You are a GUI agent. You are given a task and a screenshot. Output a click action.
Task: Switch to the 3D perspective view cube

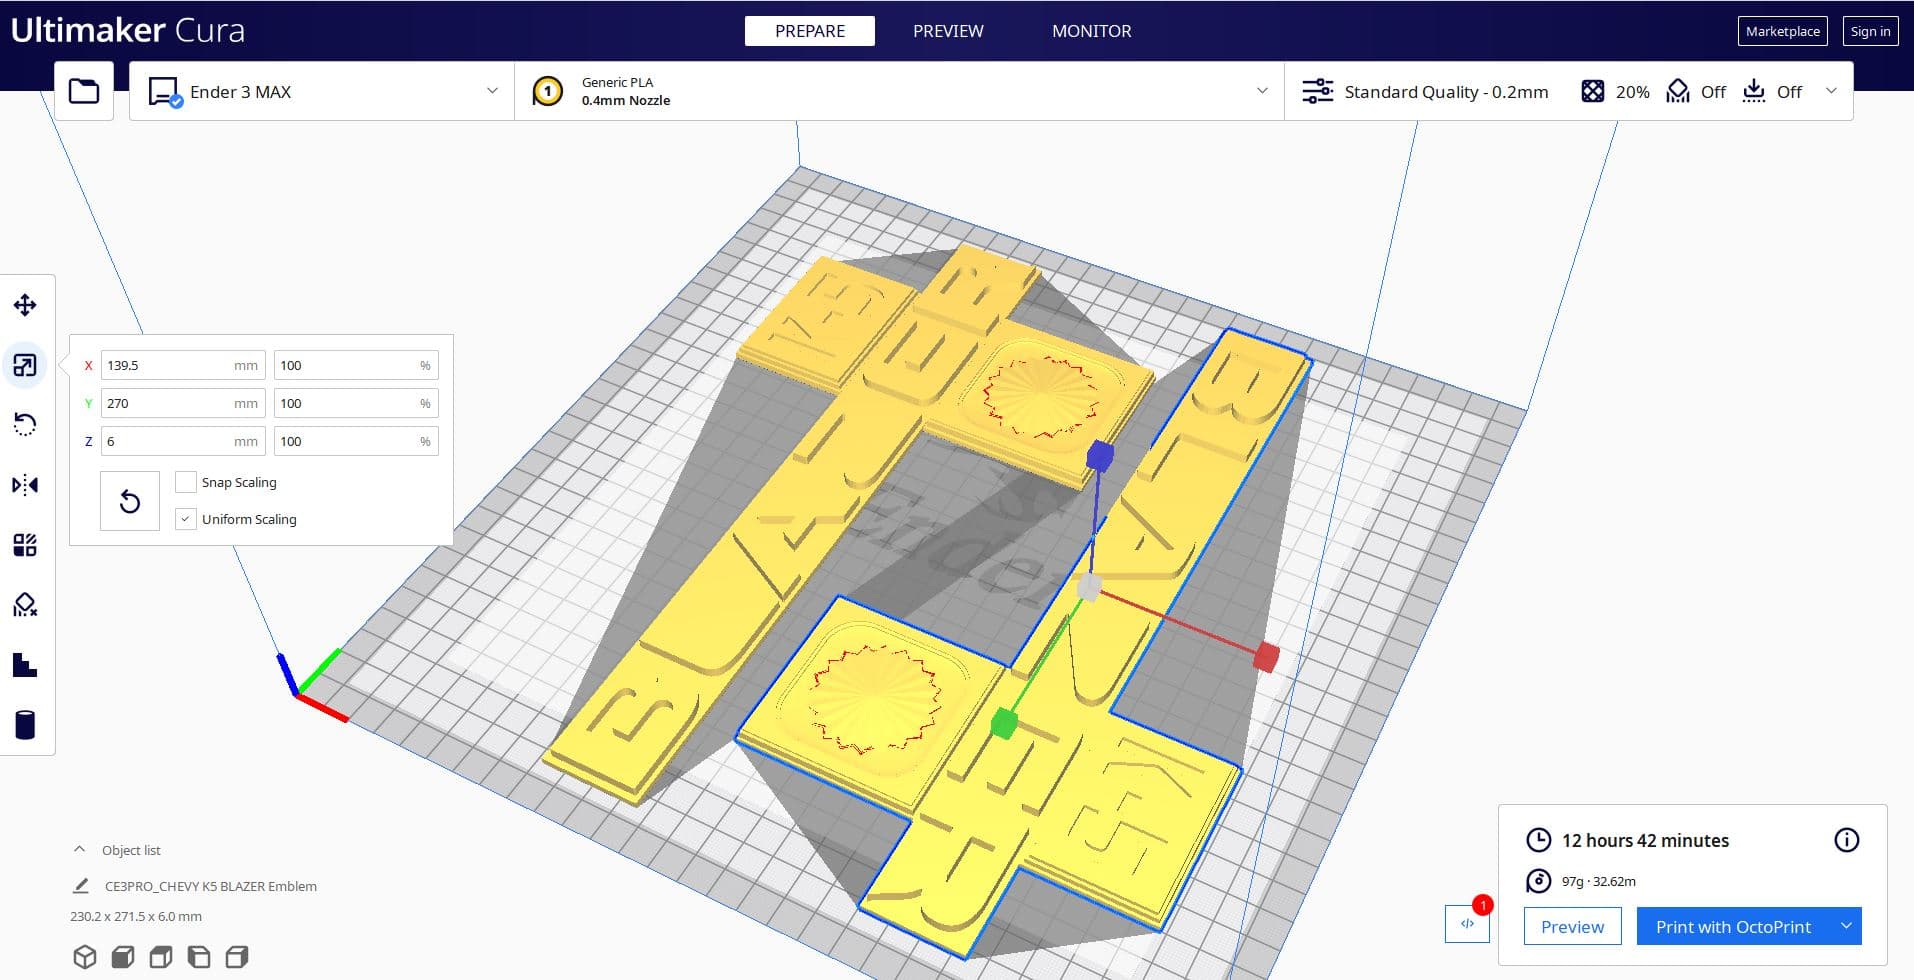[85, 957]
